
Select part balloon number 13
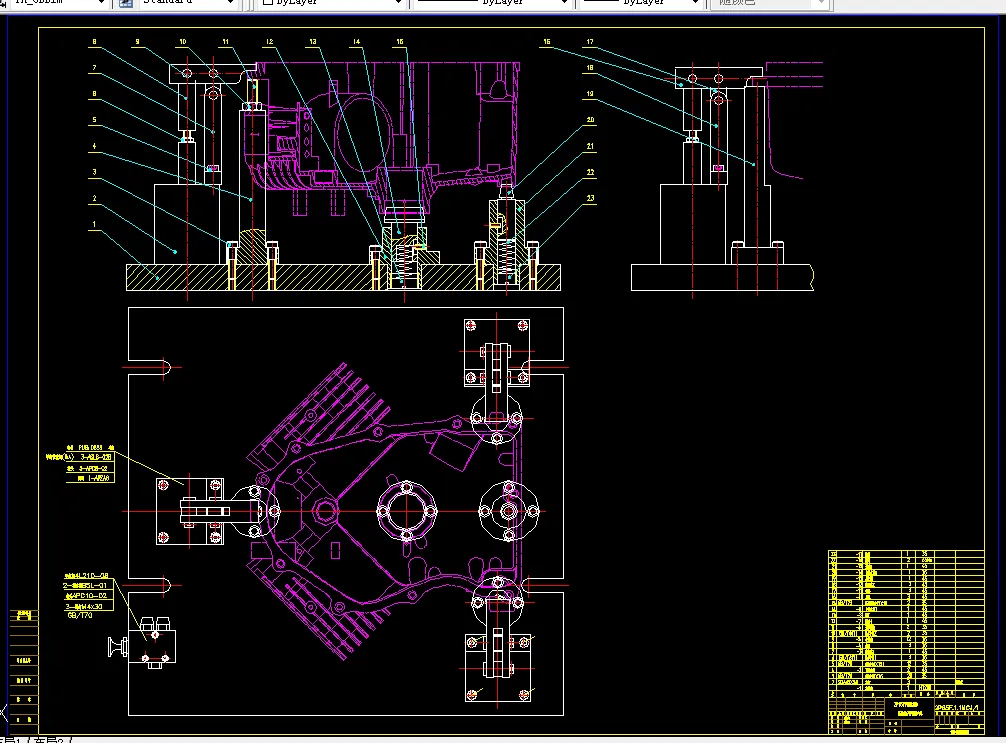(313, 42)
